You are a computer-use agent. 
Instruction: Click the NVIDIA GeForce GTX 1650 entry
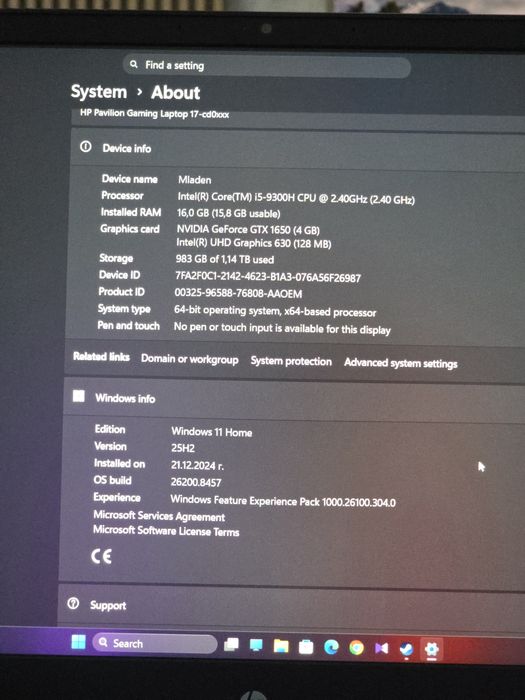click(x=248, y=229)
